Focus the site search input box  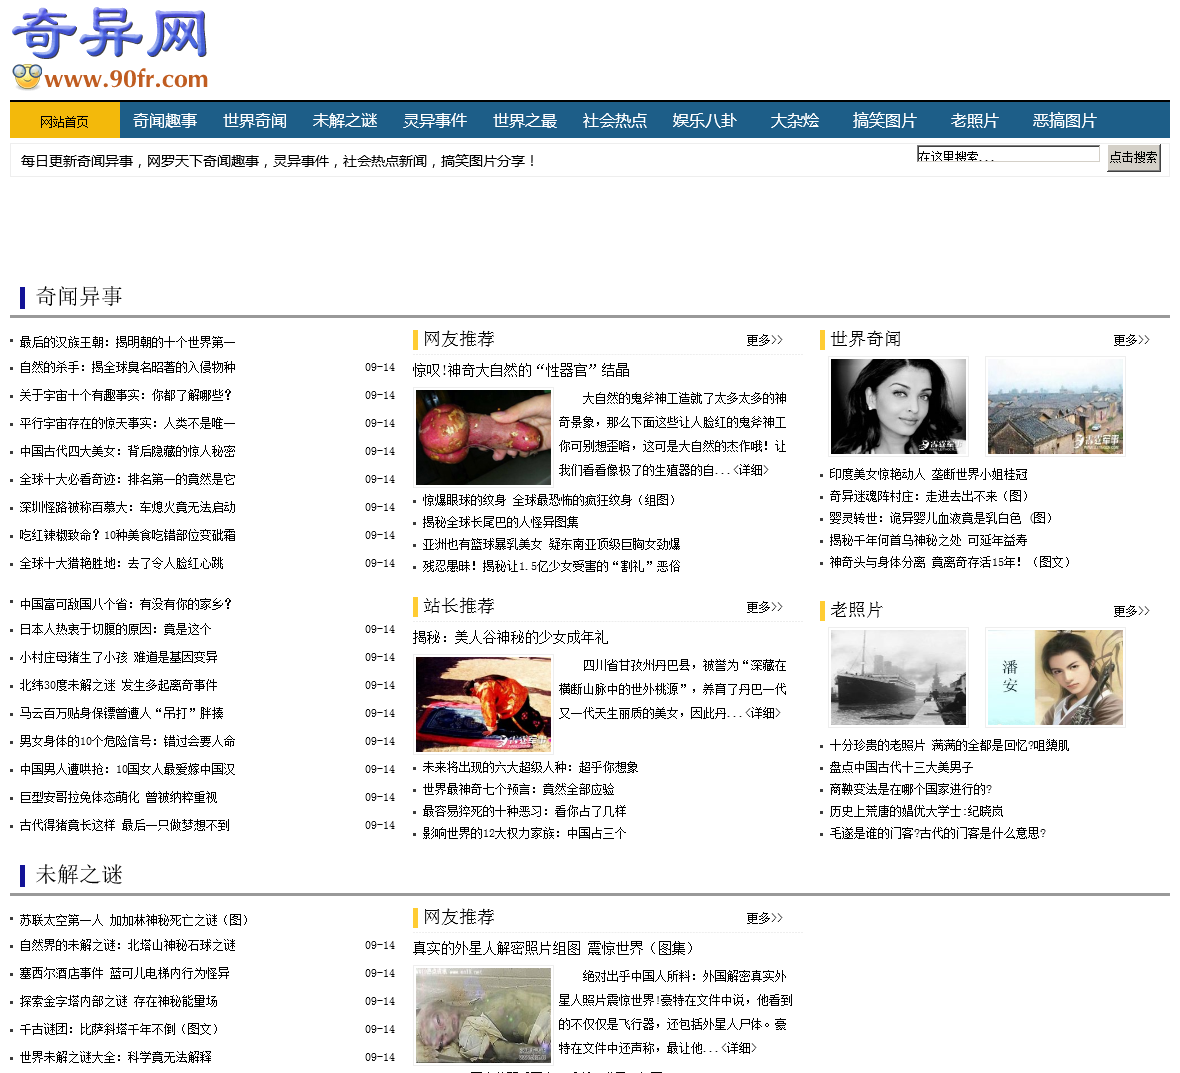coord(1008,154)
